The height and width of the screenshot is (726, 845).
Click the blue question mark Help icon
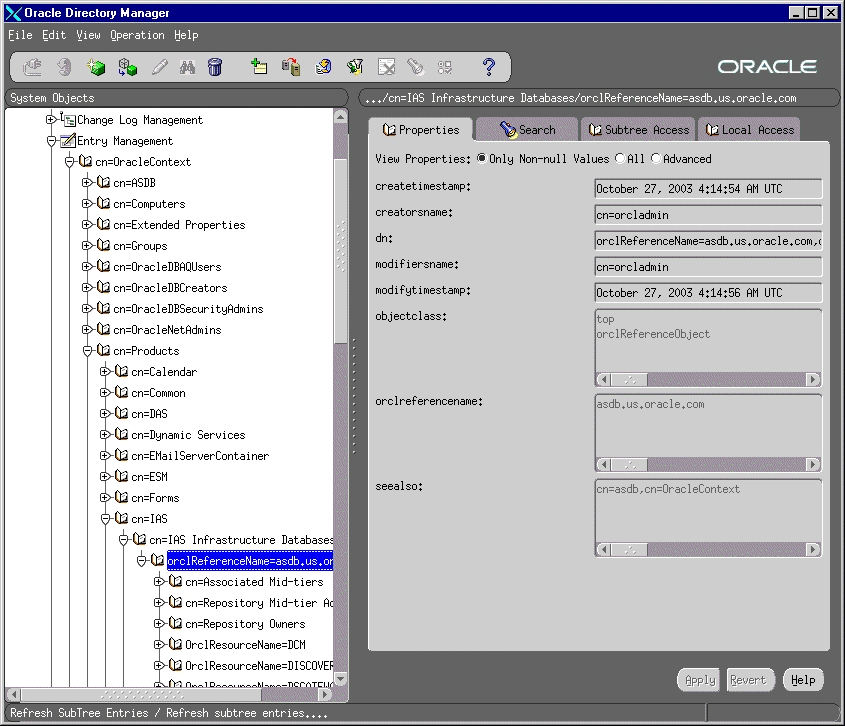click(x=489, y=67)
